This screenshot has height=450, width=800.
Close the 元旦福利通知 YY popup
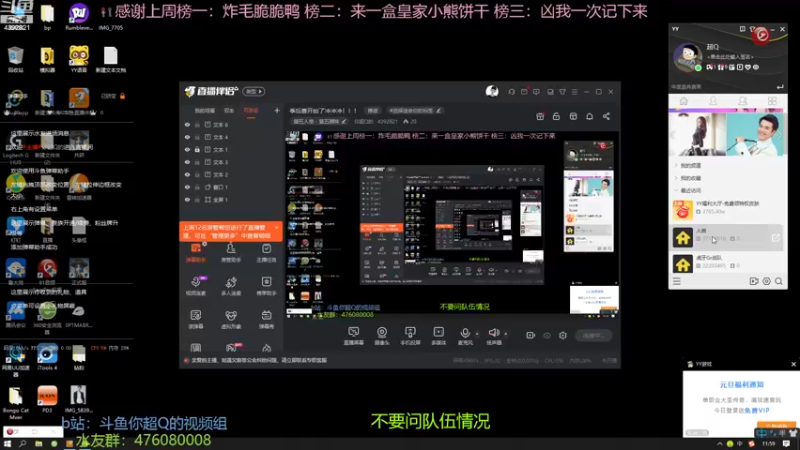[793, 364]
